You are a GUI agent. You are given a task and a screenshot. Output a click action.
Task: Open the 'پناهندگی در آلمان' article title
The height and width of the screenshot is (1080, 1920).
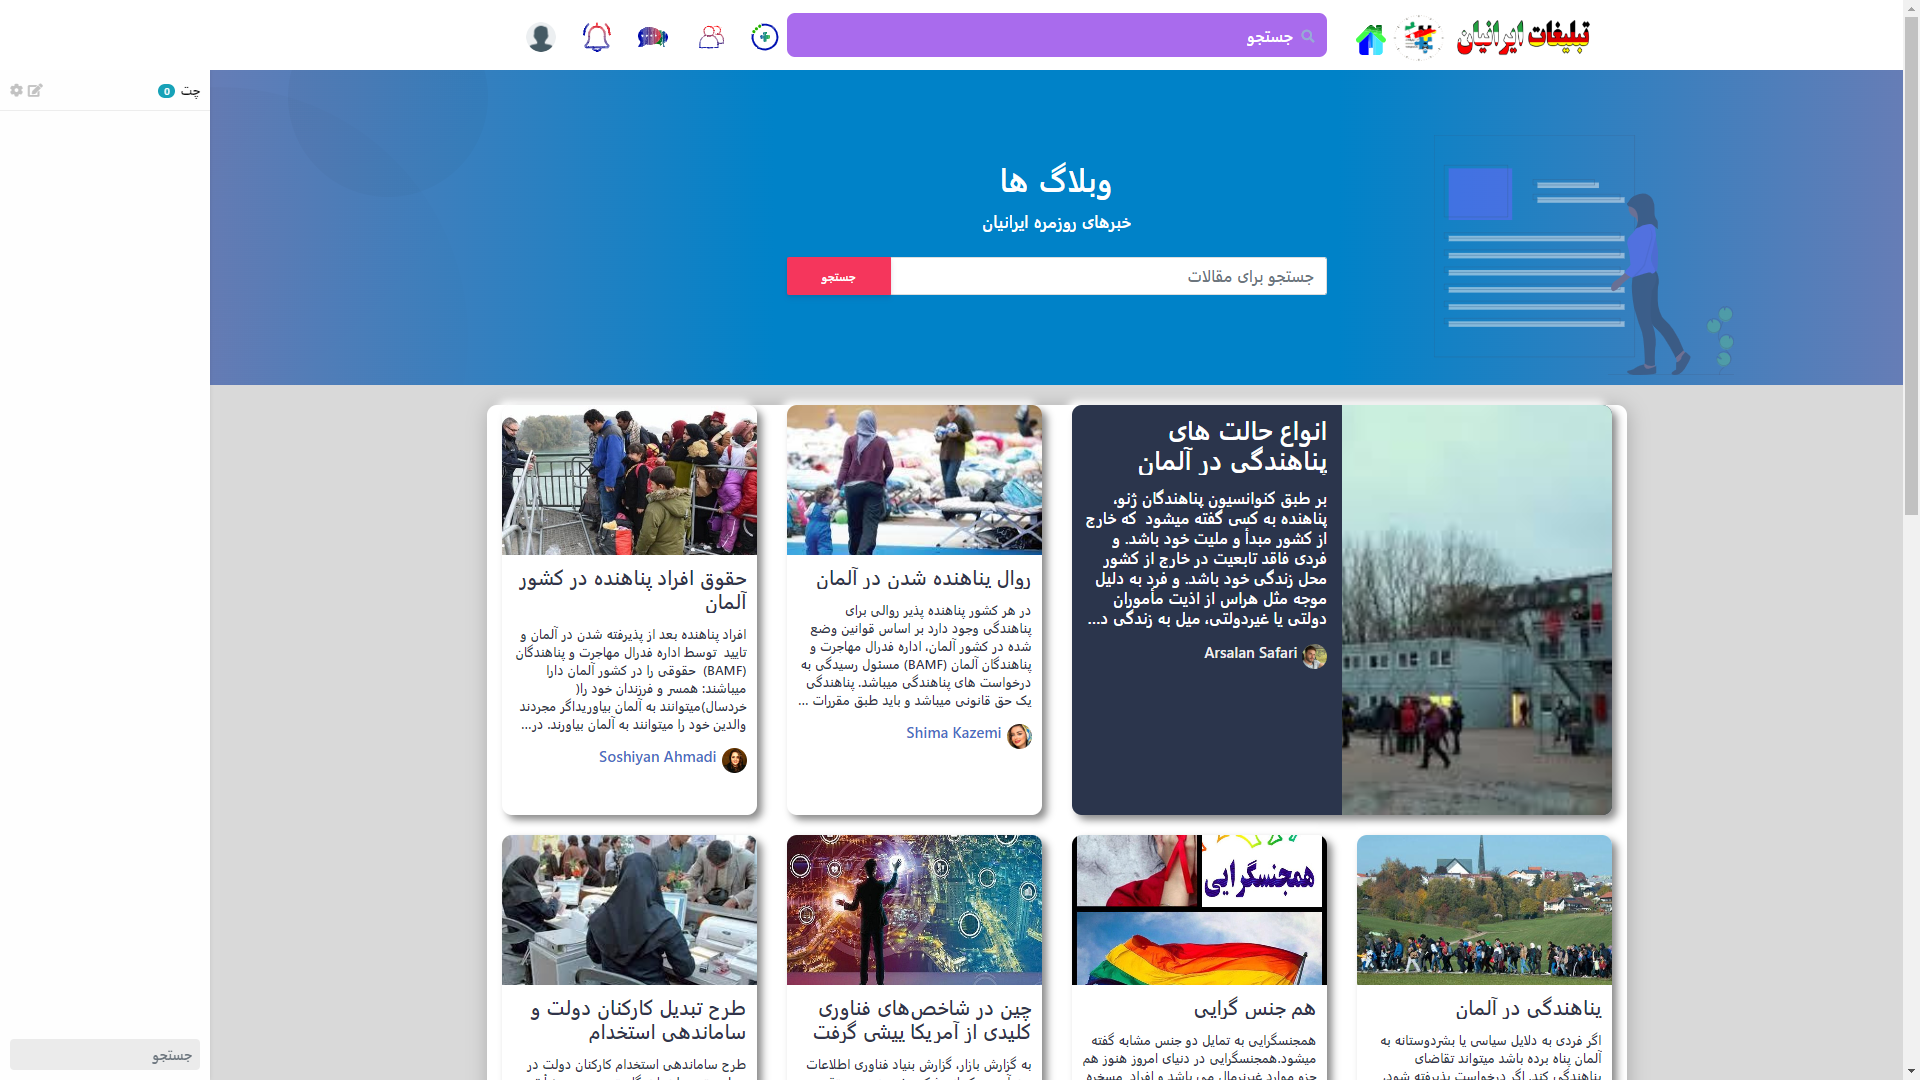[1528, 1008]
